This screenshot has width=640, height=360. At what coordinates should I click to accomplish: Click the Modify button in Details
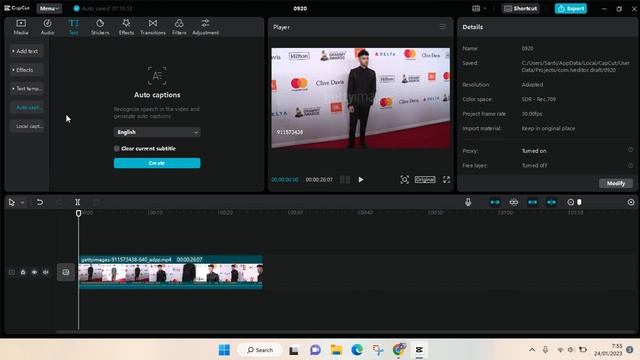point(616,183)
